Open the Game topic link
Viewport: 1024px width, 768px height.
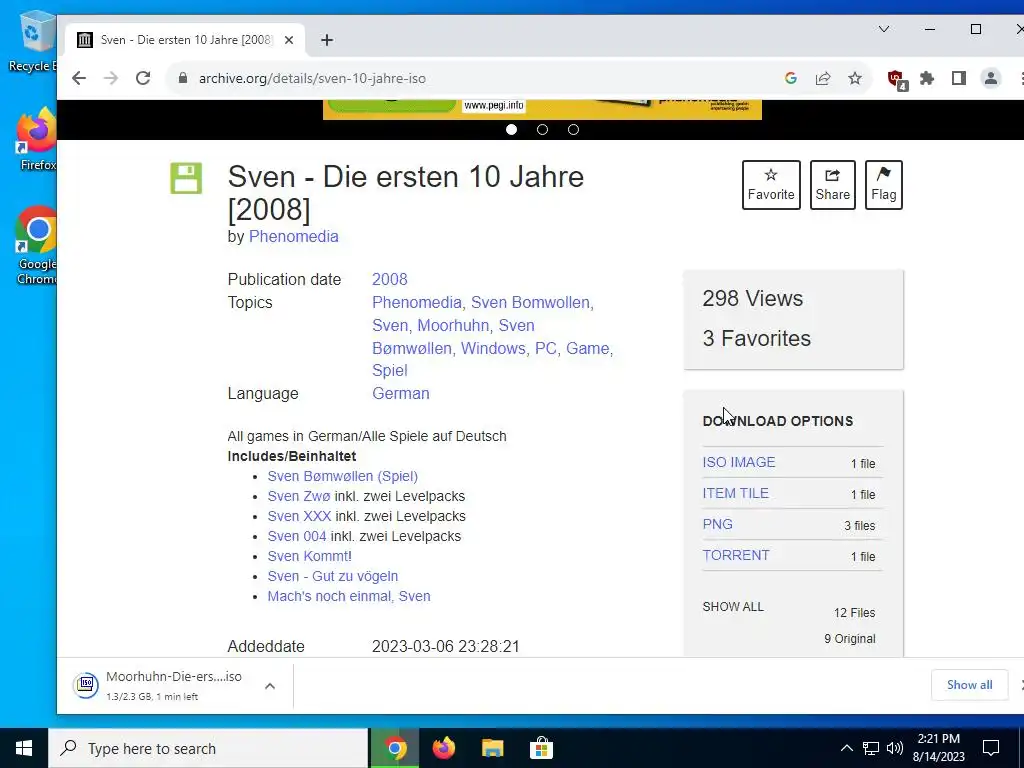coord(587,348)
